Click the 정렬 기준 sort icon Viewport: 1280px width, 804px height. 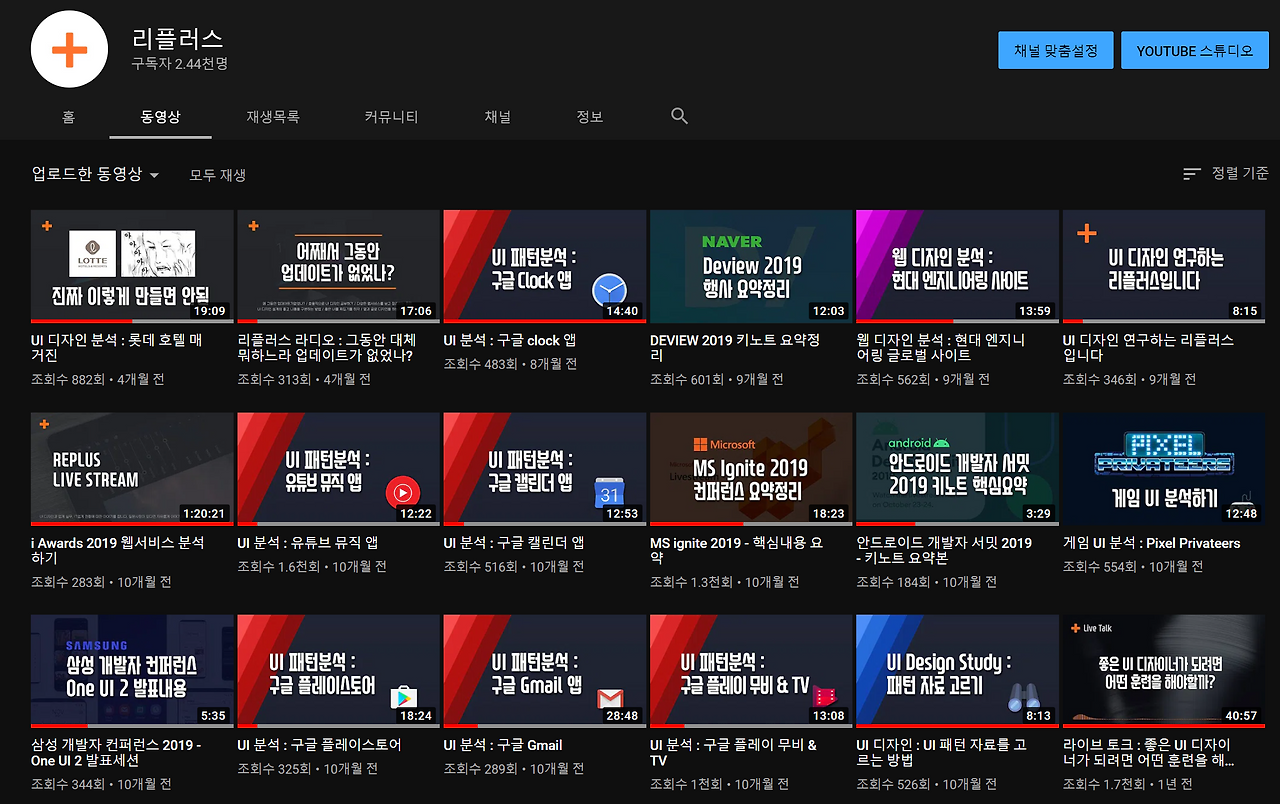[1191, 174]
